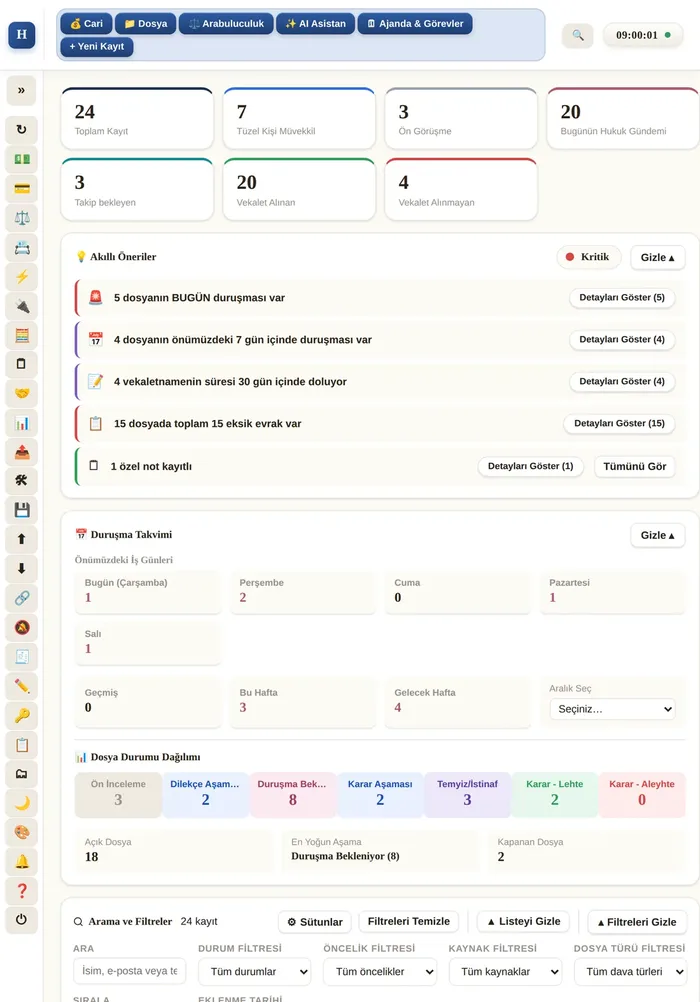Open the abacus sidebar icon
The height and width of the screenshot is (1002, 700).
tap(22, 335)
